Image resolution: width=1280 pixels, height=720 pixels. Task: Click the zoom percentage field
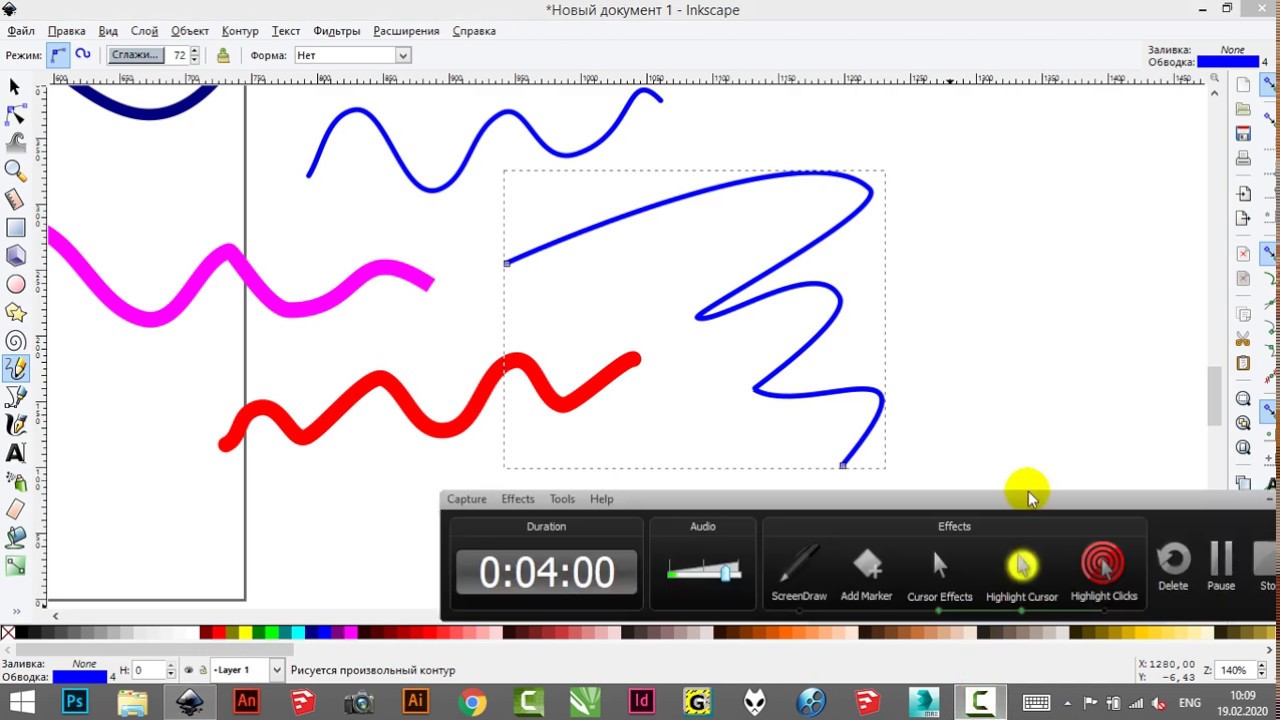point(1234,670)
